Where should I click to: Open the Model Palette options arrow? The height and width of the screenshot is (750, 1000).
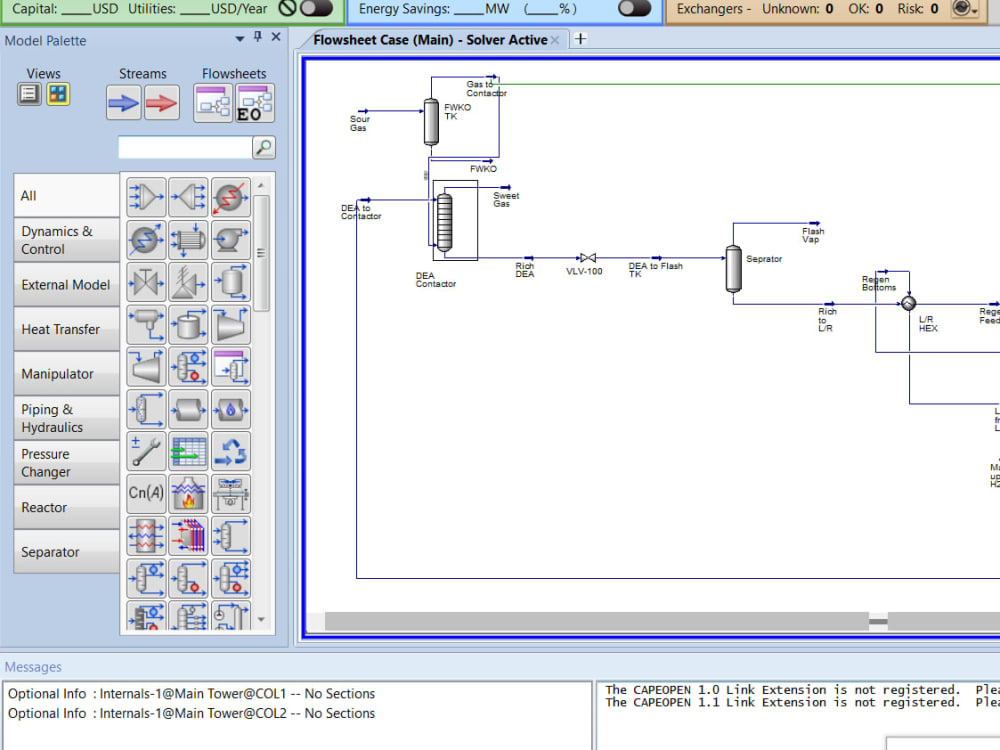click(240, 38)
